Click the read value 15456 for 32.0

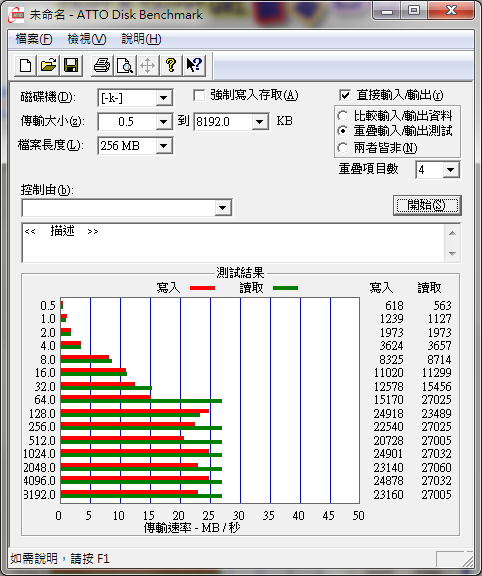(x=436, y=386)
